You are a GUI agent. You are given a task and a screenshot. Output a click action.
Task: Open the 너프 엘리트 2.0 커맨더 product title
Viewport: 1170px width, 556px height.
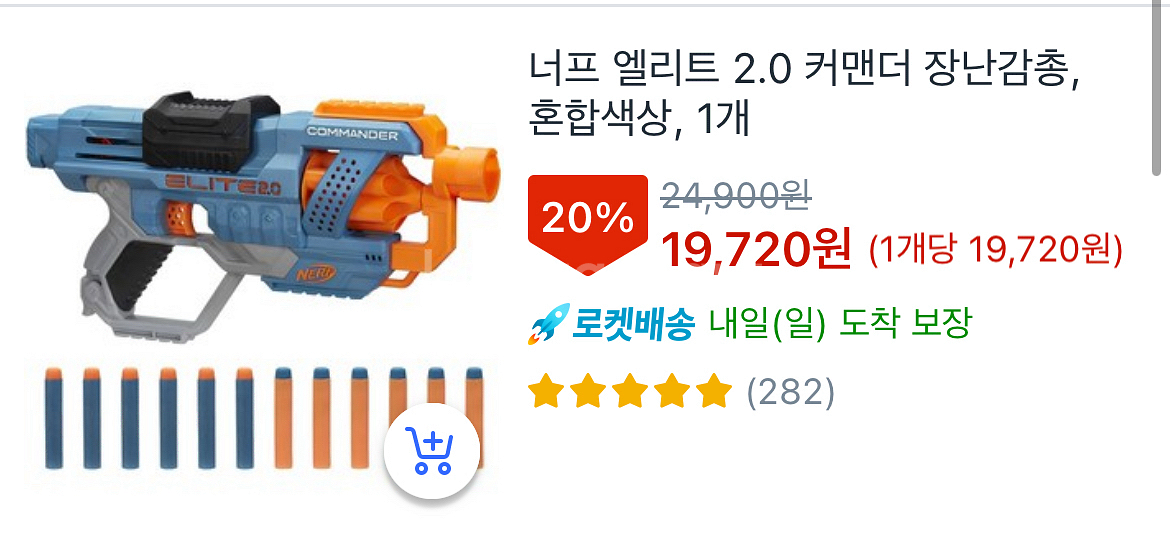pos(805,96)
